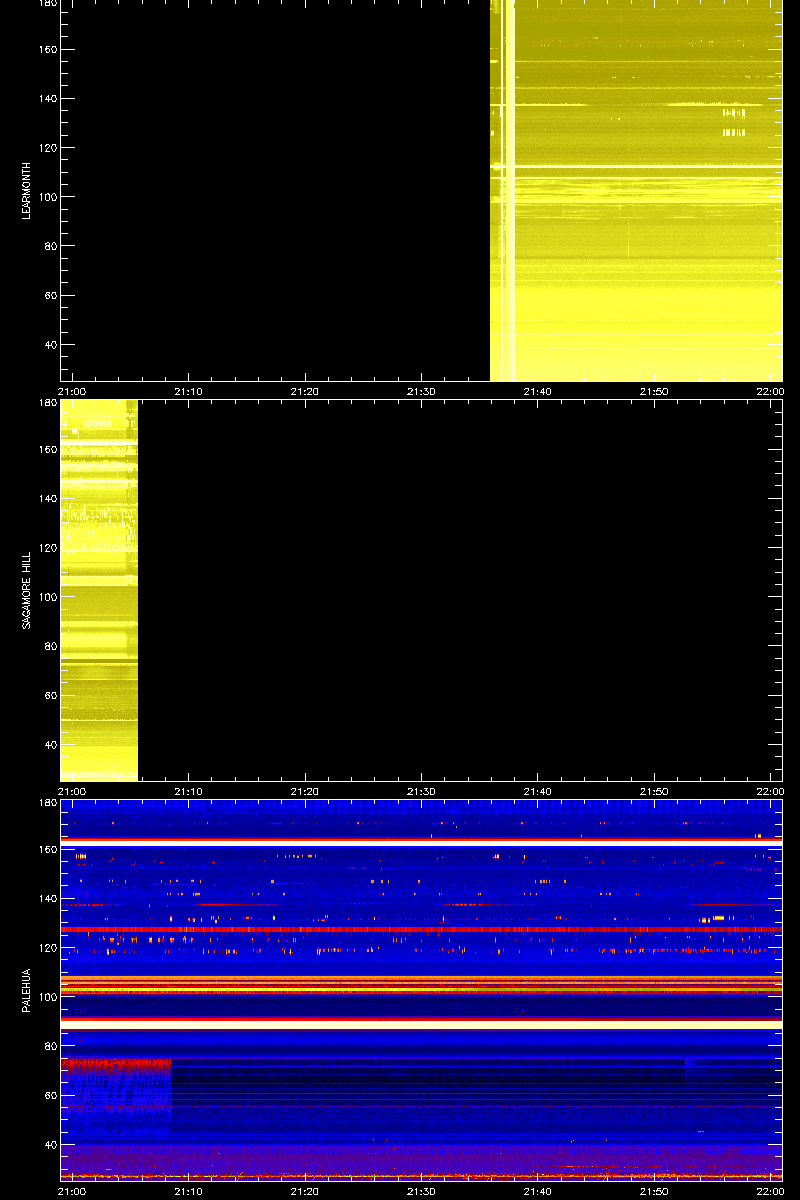
Task: Select the Learmonth yellow spectrogram data region
Action: [x=636, y=191]
